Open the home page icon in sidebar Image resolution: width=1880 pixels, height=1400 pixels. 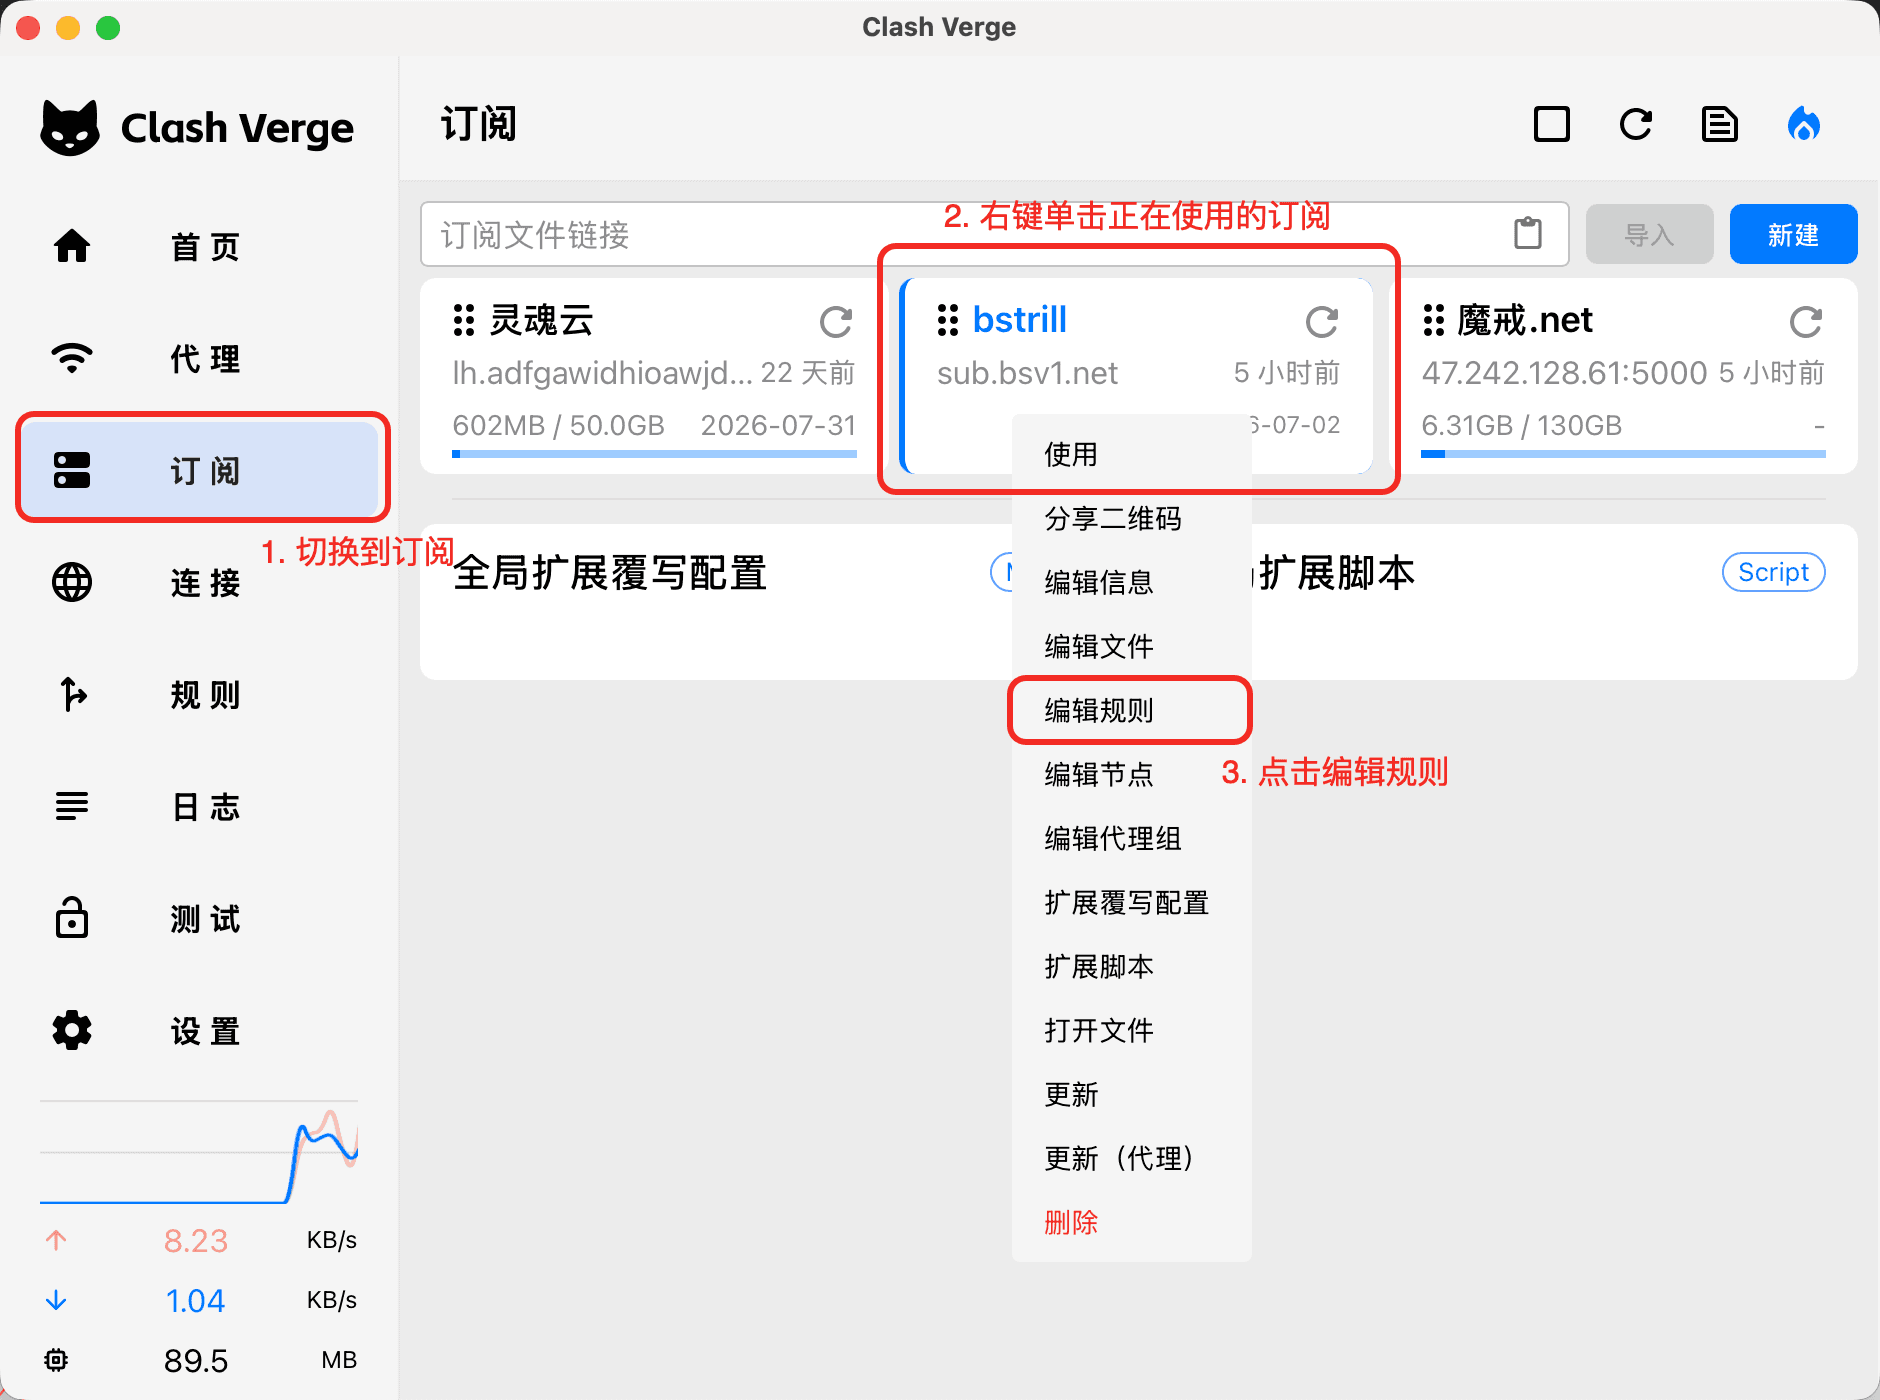pyautogui.click(x=72, y=246)
